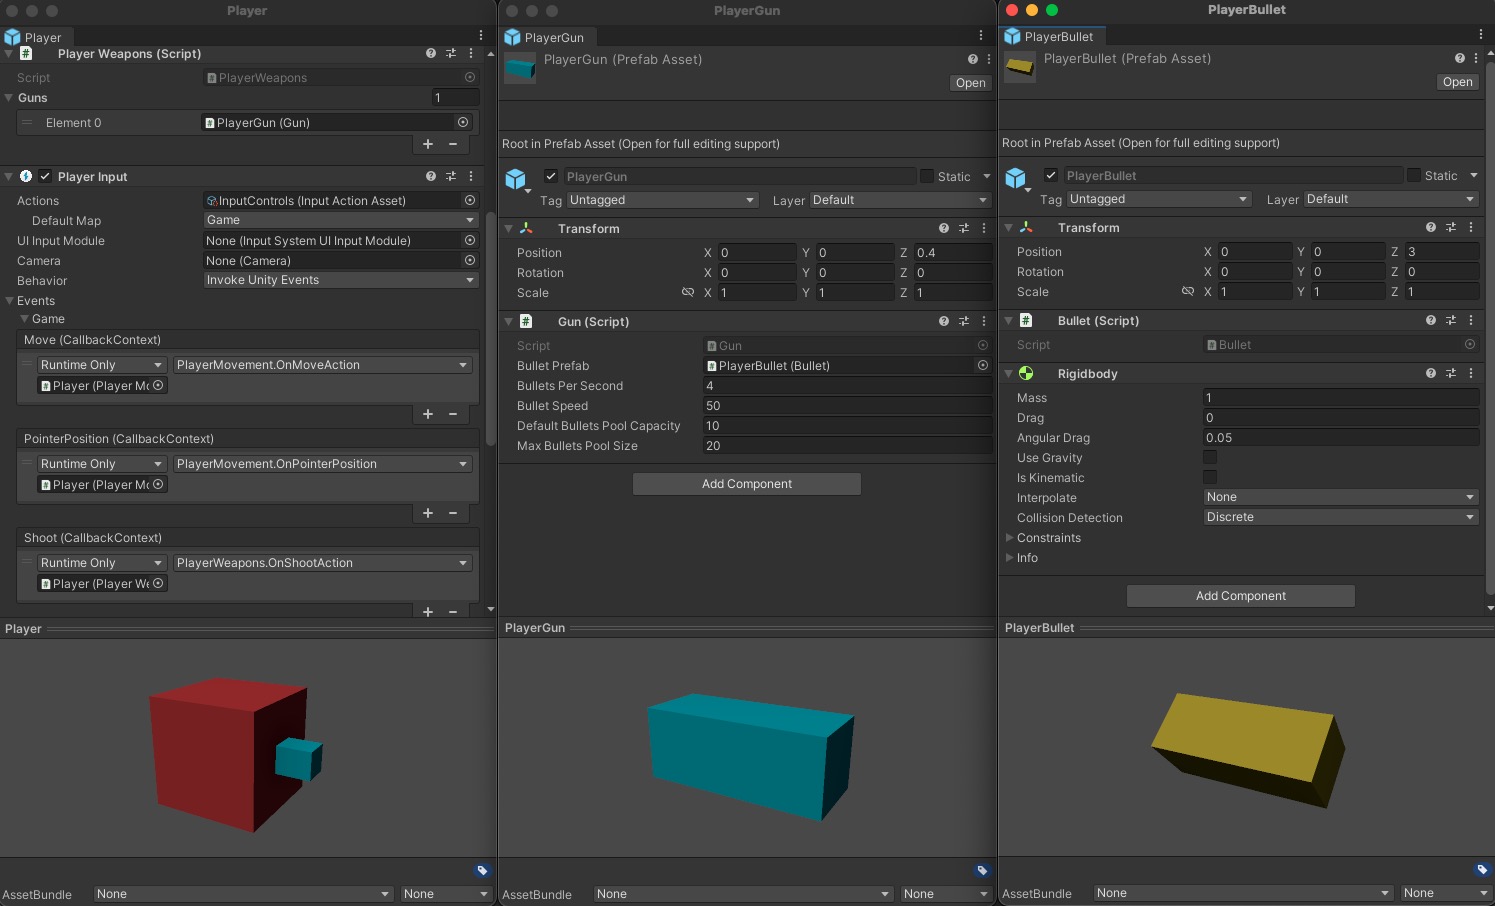Expand Rigidbody Info foldout

[1010, 557]
